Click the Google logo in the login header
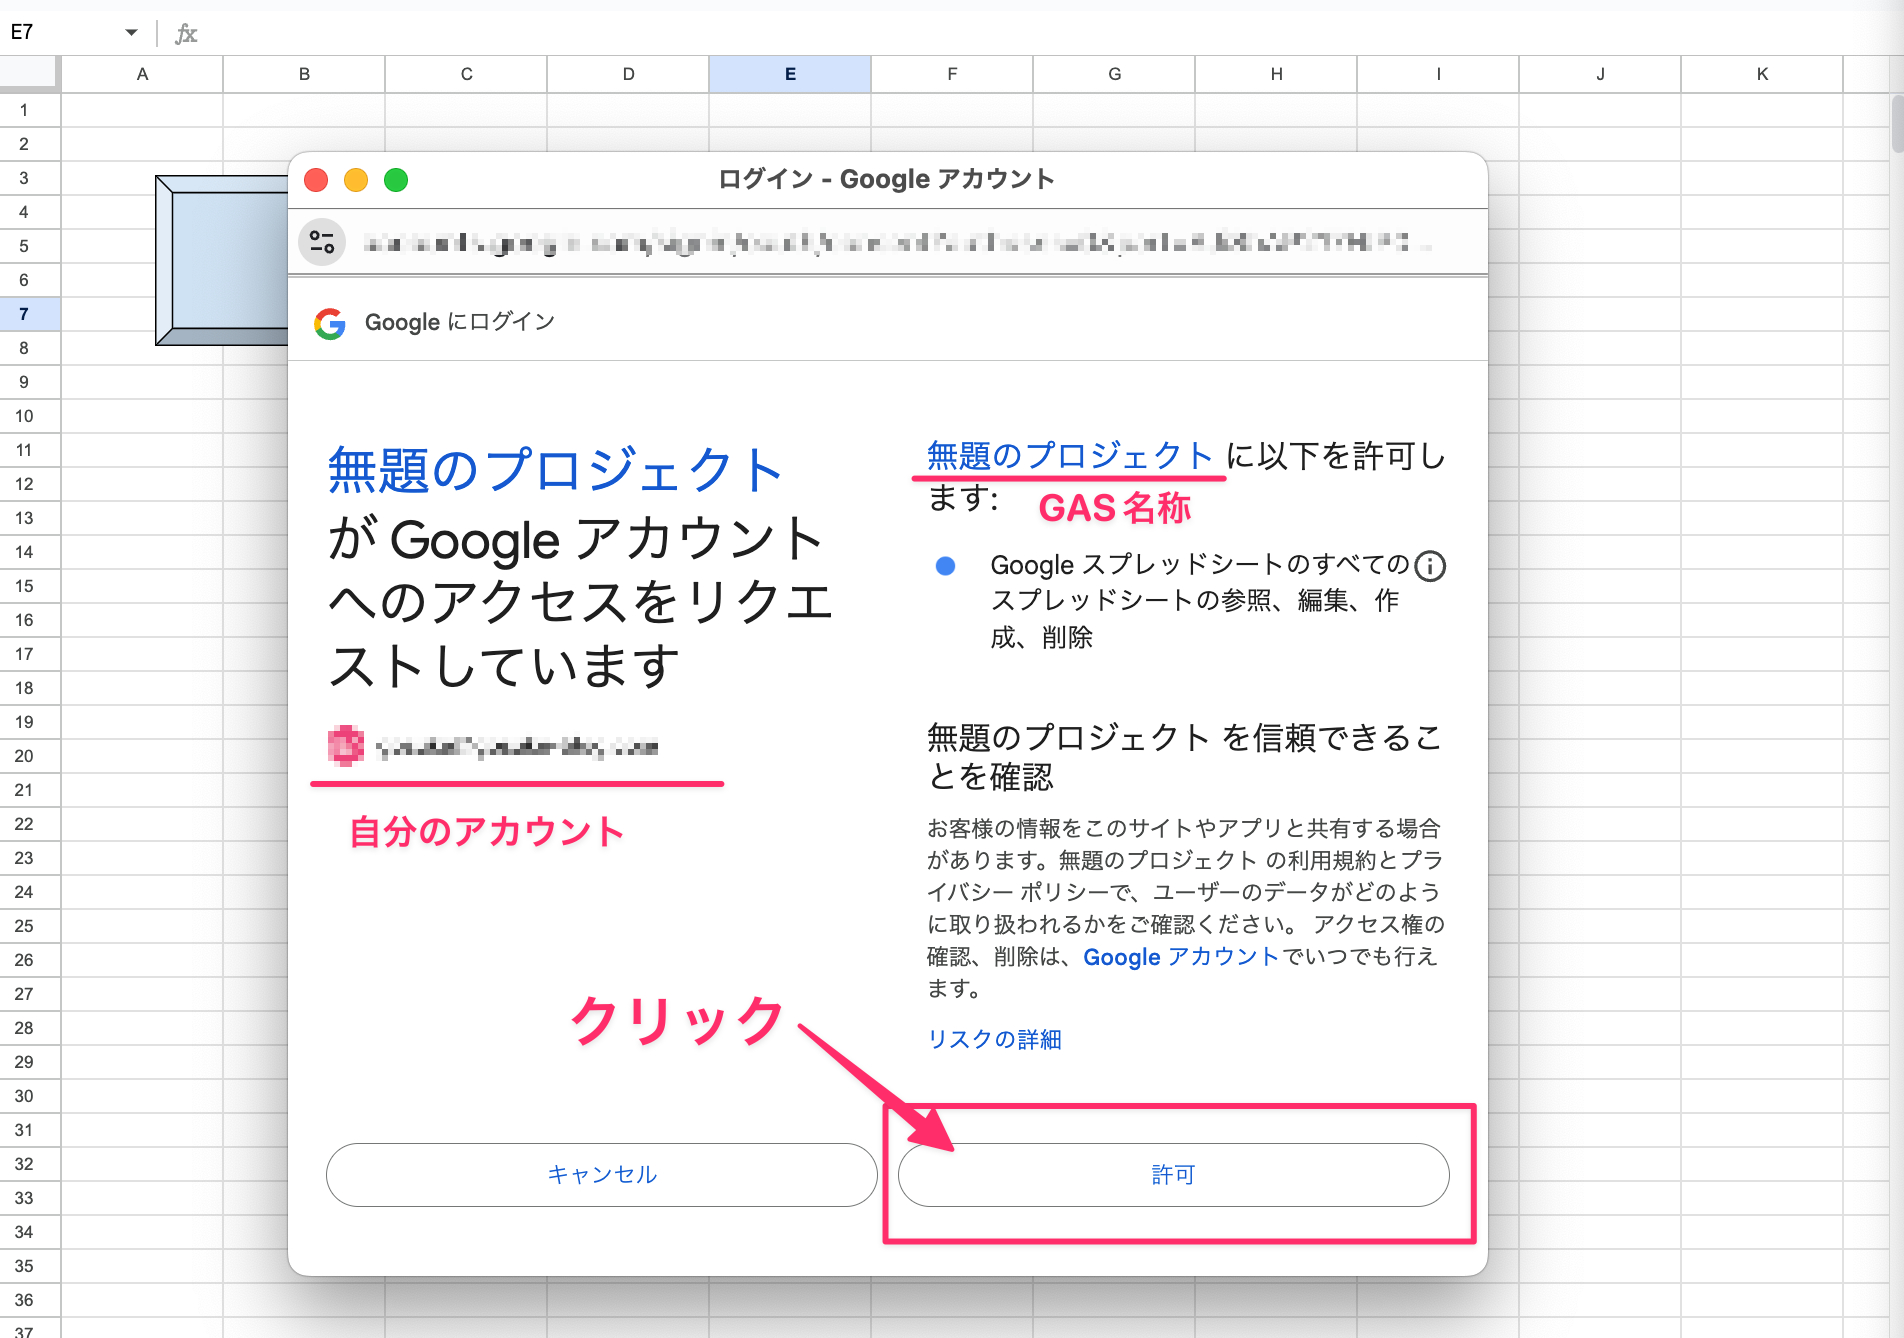This screenshot has height=1338, width=1904. (330, 323)
